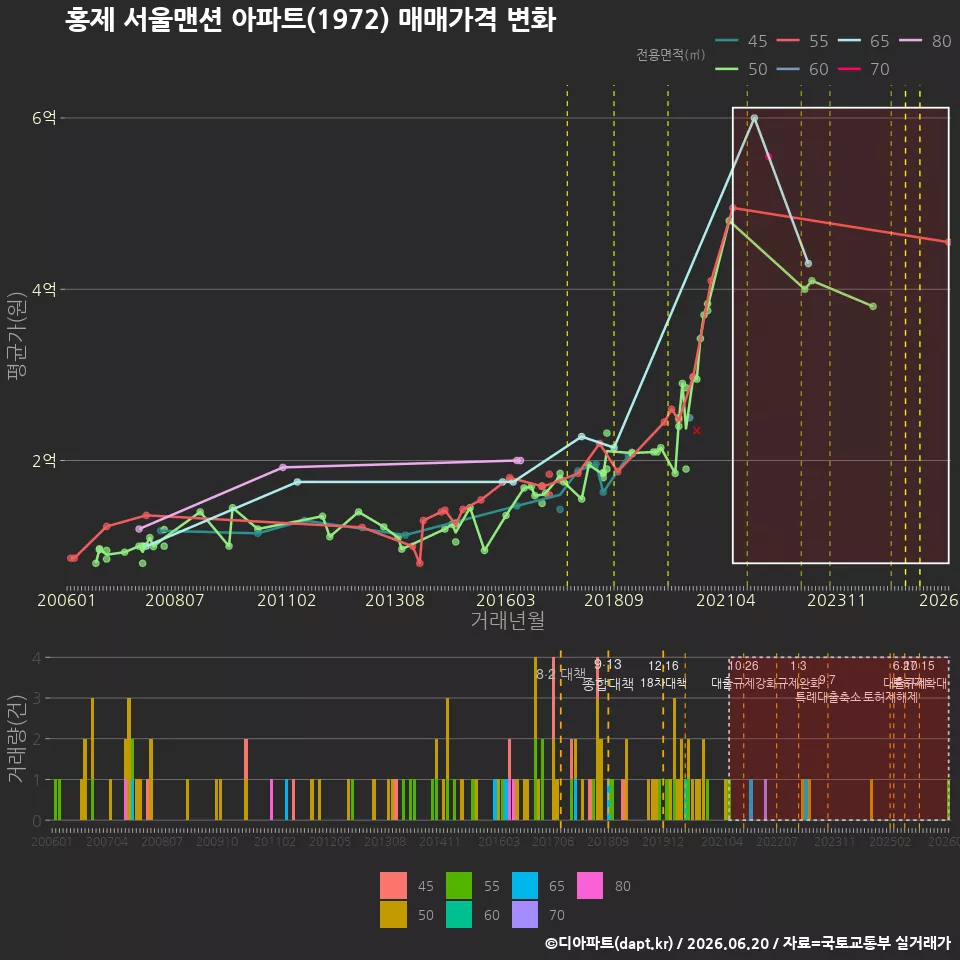Click the 80 pink line legend entry
960x960 pixels.
(x=925, y=41)
